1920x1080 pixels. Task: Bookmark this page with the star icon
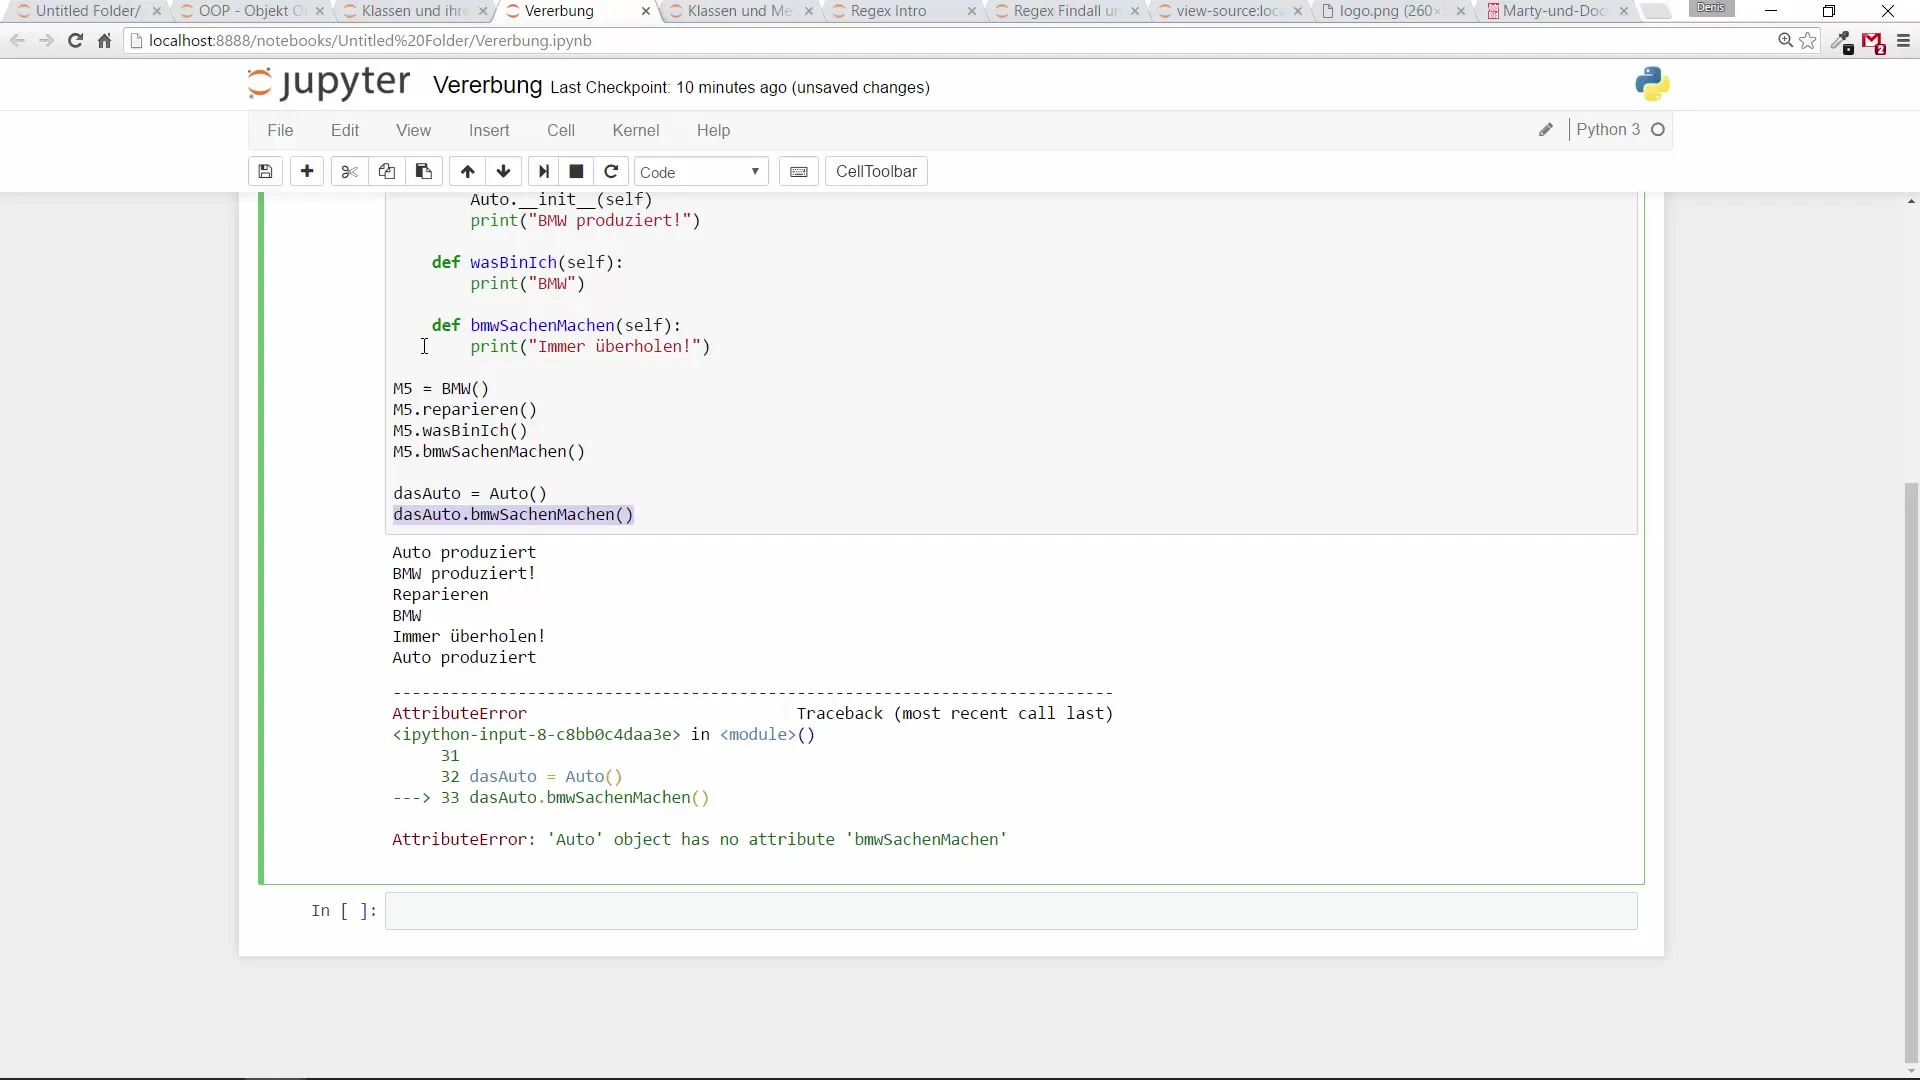point(1808,41)
